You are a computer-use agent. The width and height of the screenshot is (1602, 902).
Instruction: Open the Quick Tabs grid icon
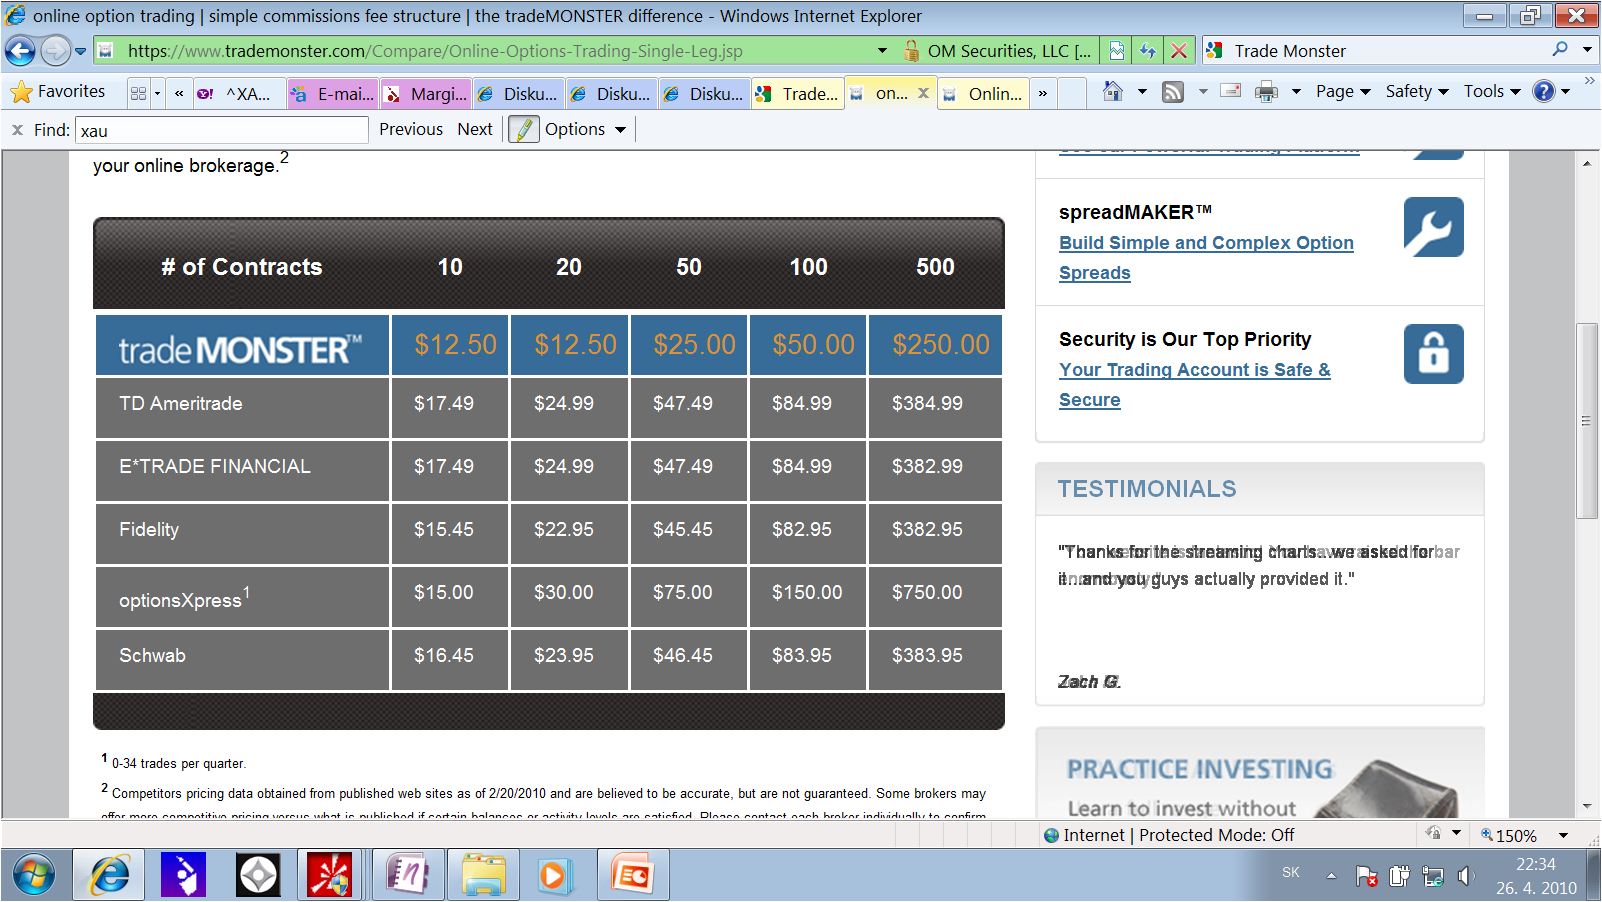[138, 93]
